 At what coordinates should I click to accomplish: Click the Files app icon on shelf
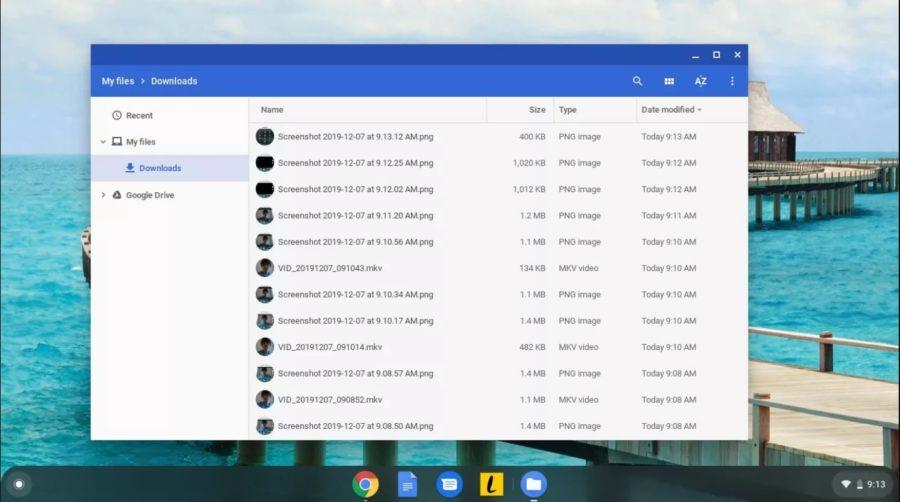(533, 484)
